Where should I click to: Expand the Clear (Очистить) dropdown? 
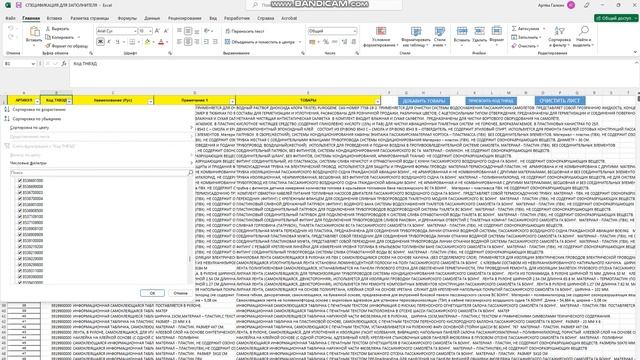tap(538, 46)
